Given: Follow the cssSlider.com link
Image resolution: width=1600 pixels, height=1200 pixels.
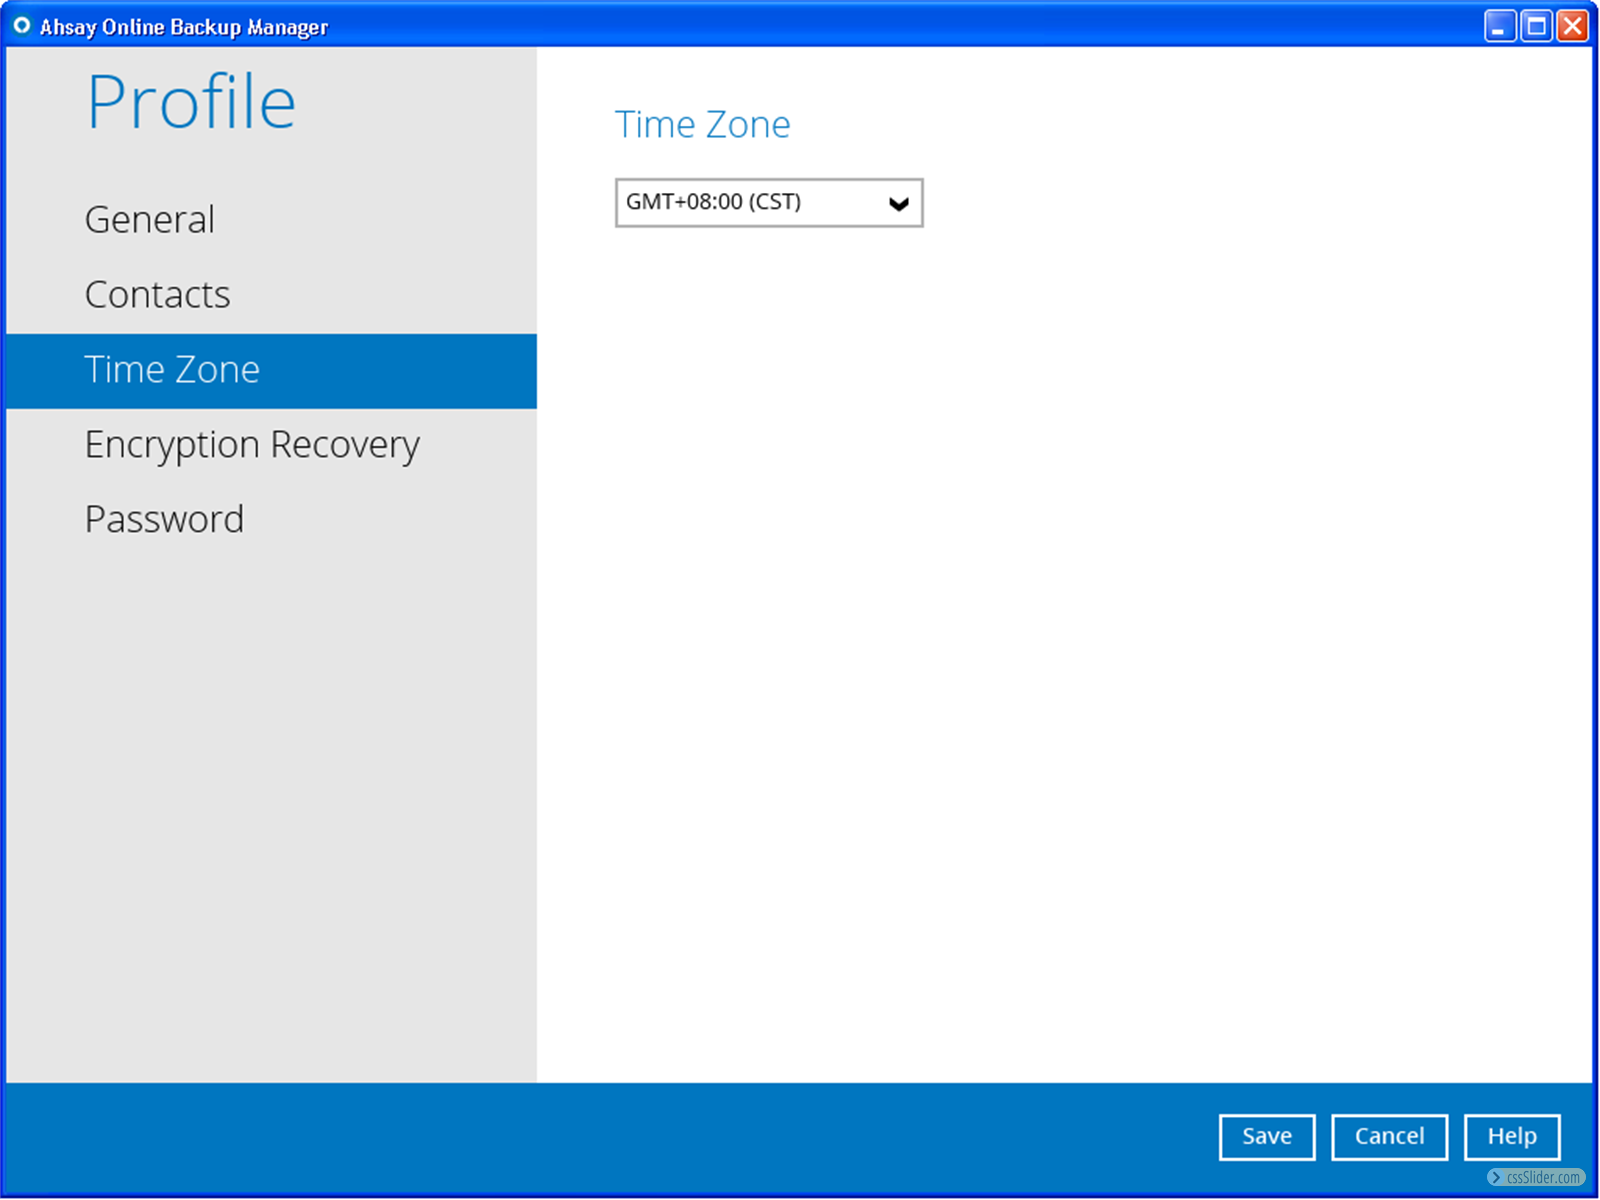Looking at the screenshot, I should point(1543,1178).
